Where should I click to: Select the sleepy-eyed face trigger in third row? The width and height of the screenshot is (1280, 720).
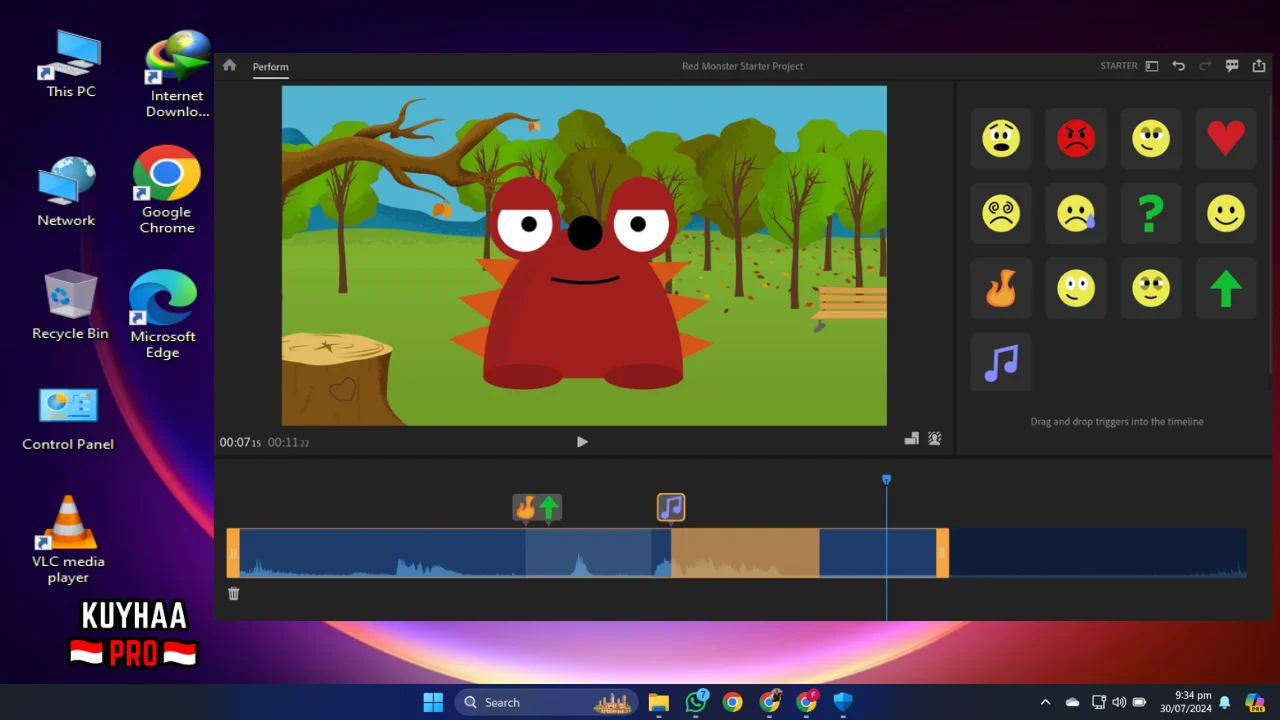click(1151, 288)
